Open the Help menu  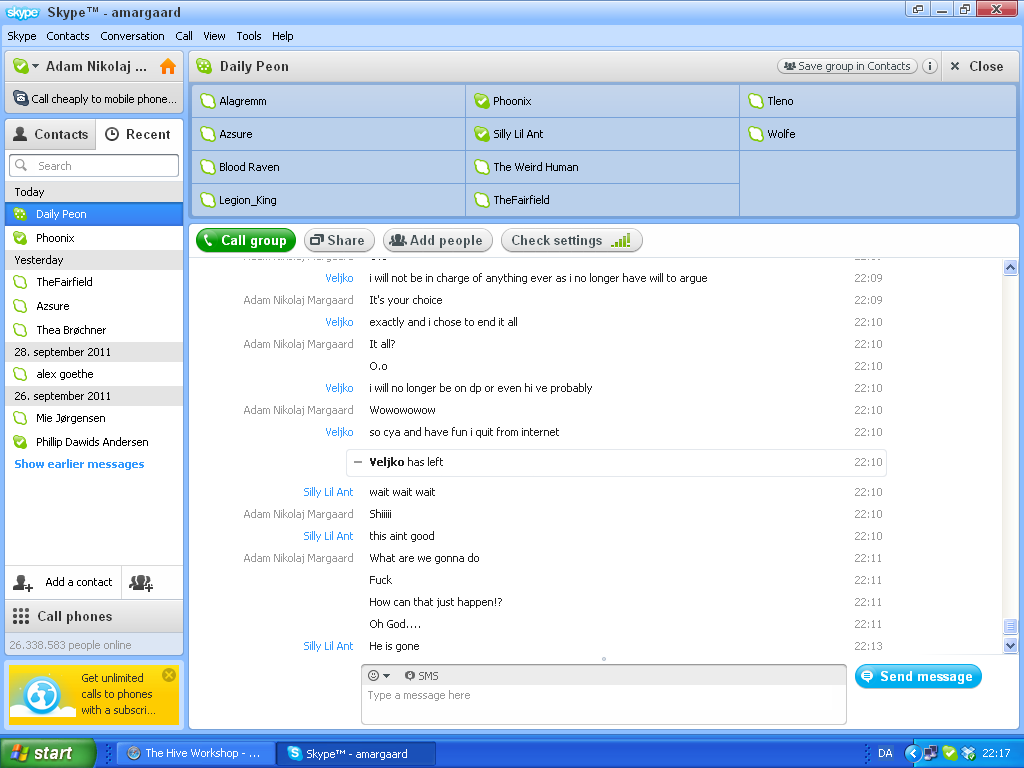tap(283, 36)
